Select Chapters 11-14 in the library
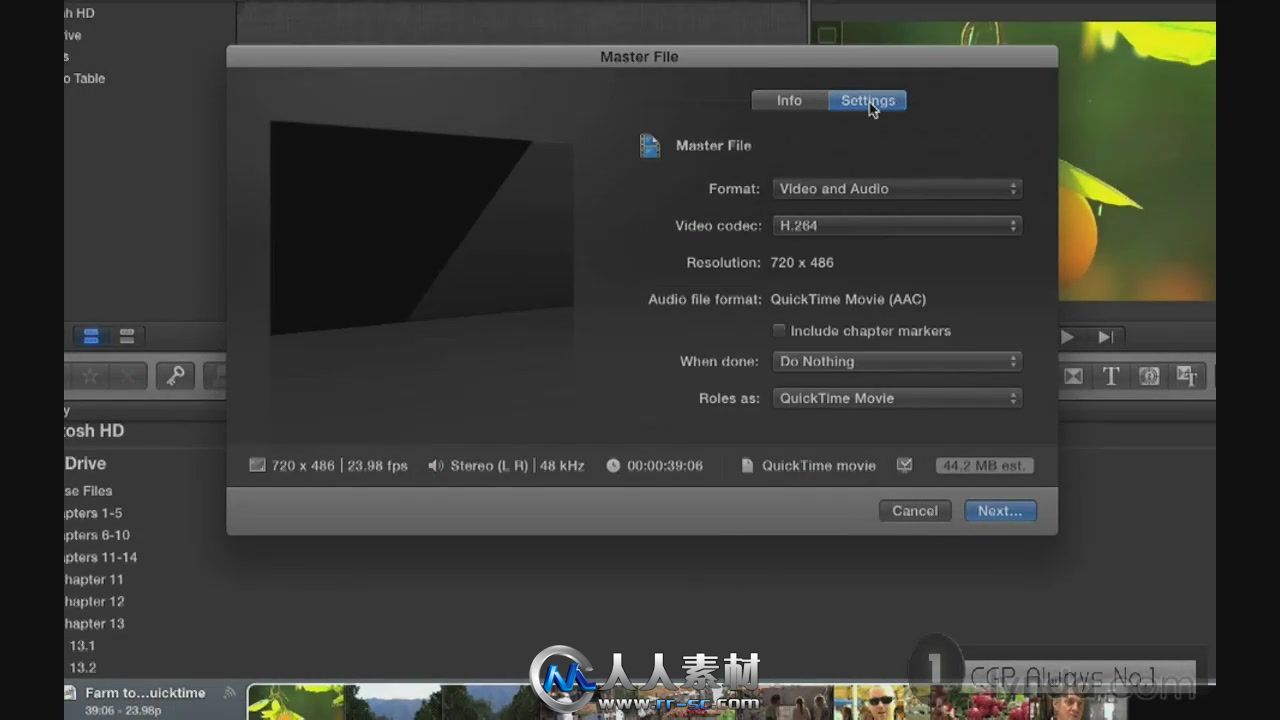 click(101, 557)
